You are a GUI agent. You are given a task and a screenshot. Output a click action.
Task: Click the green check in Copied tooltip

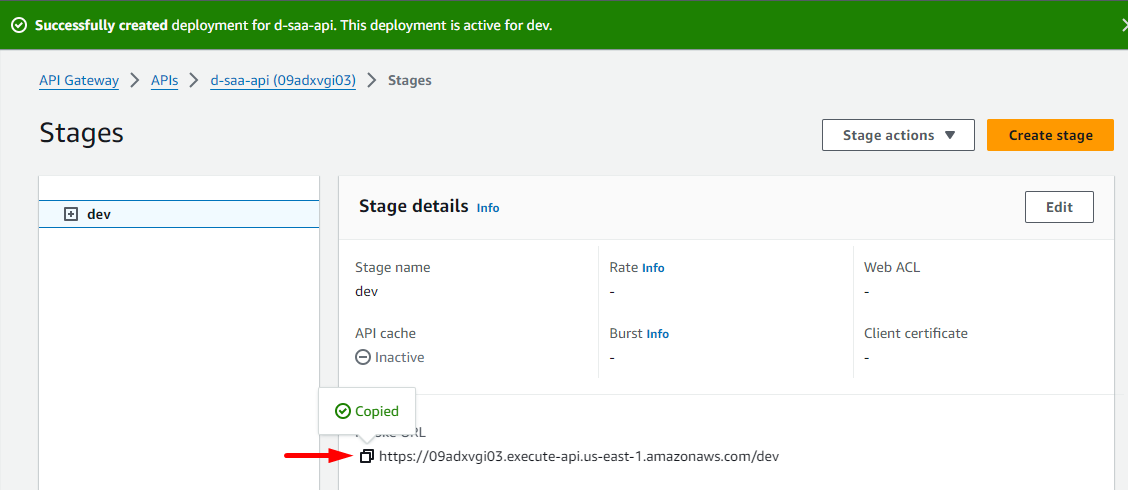click(342, 411)
